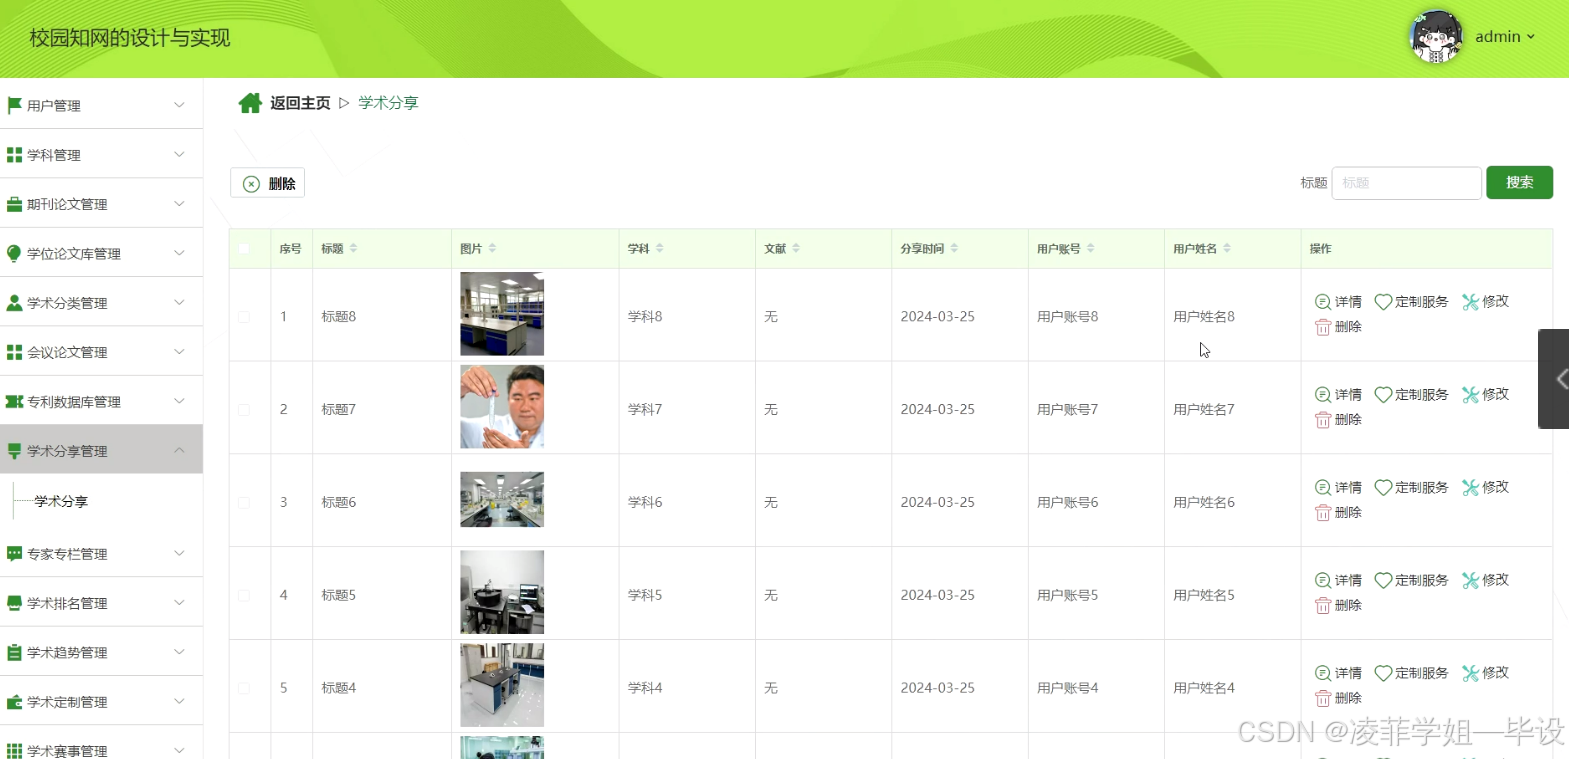Expand the 学术排名管理 chevron

[179, 603]
